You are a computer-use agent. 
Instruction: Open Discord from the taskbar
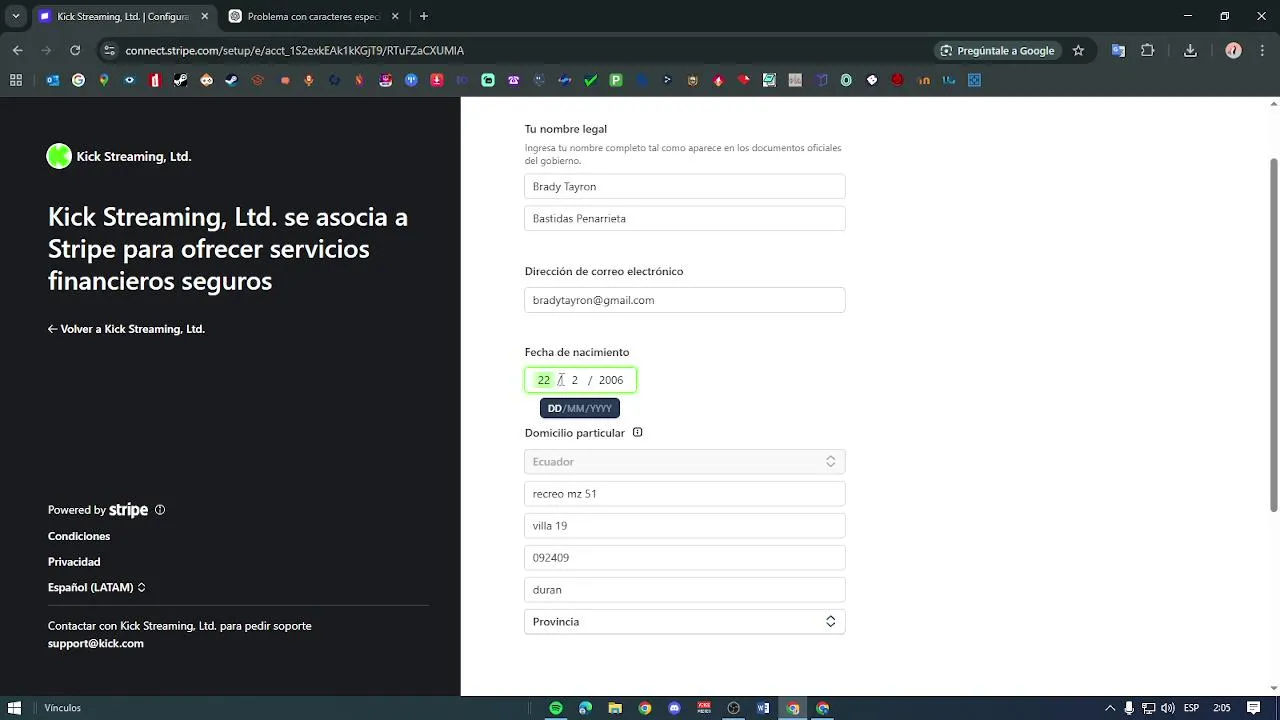pos(674,708)
